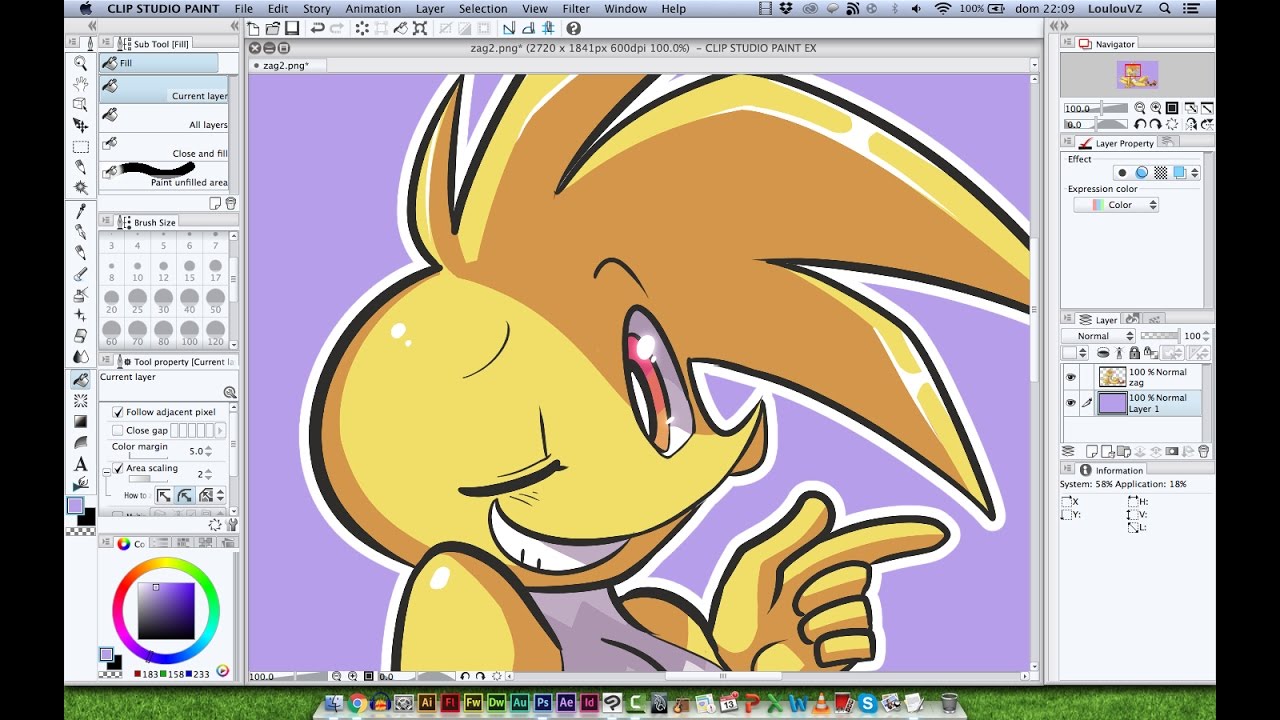Select the Eraser tool
1280x720 pixels.
(x=81, y=336)
